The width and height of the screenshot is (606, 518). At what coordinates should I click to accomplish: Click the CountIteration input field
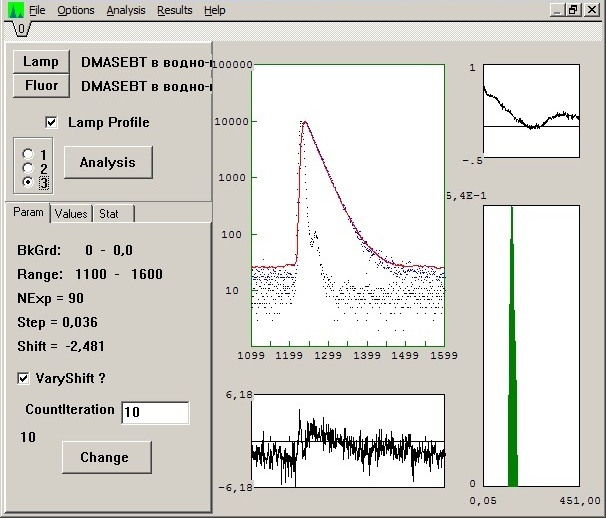155,412
